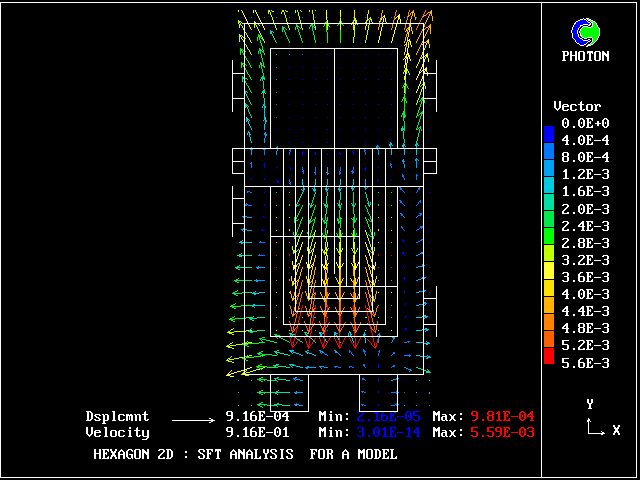Click the 2.8E-3 legend label
The image size is (640, 480).
[585, 243]
